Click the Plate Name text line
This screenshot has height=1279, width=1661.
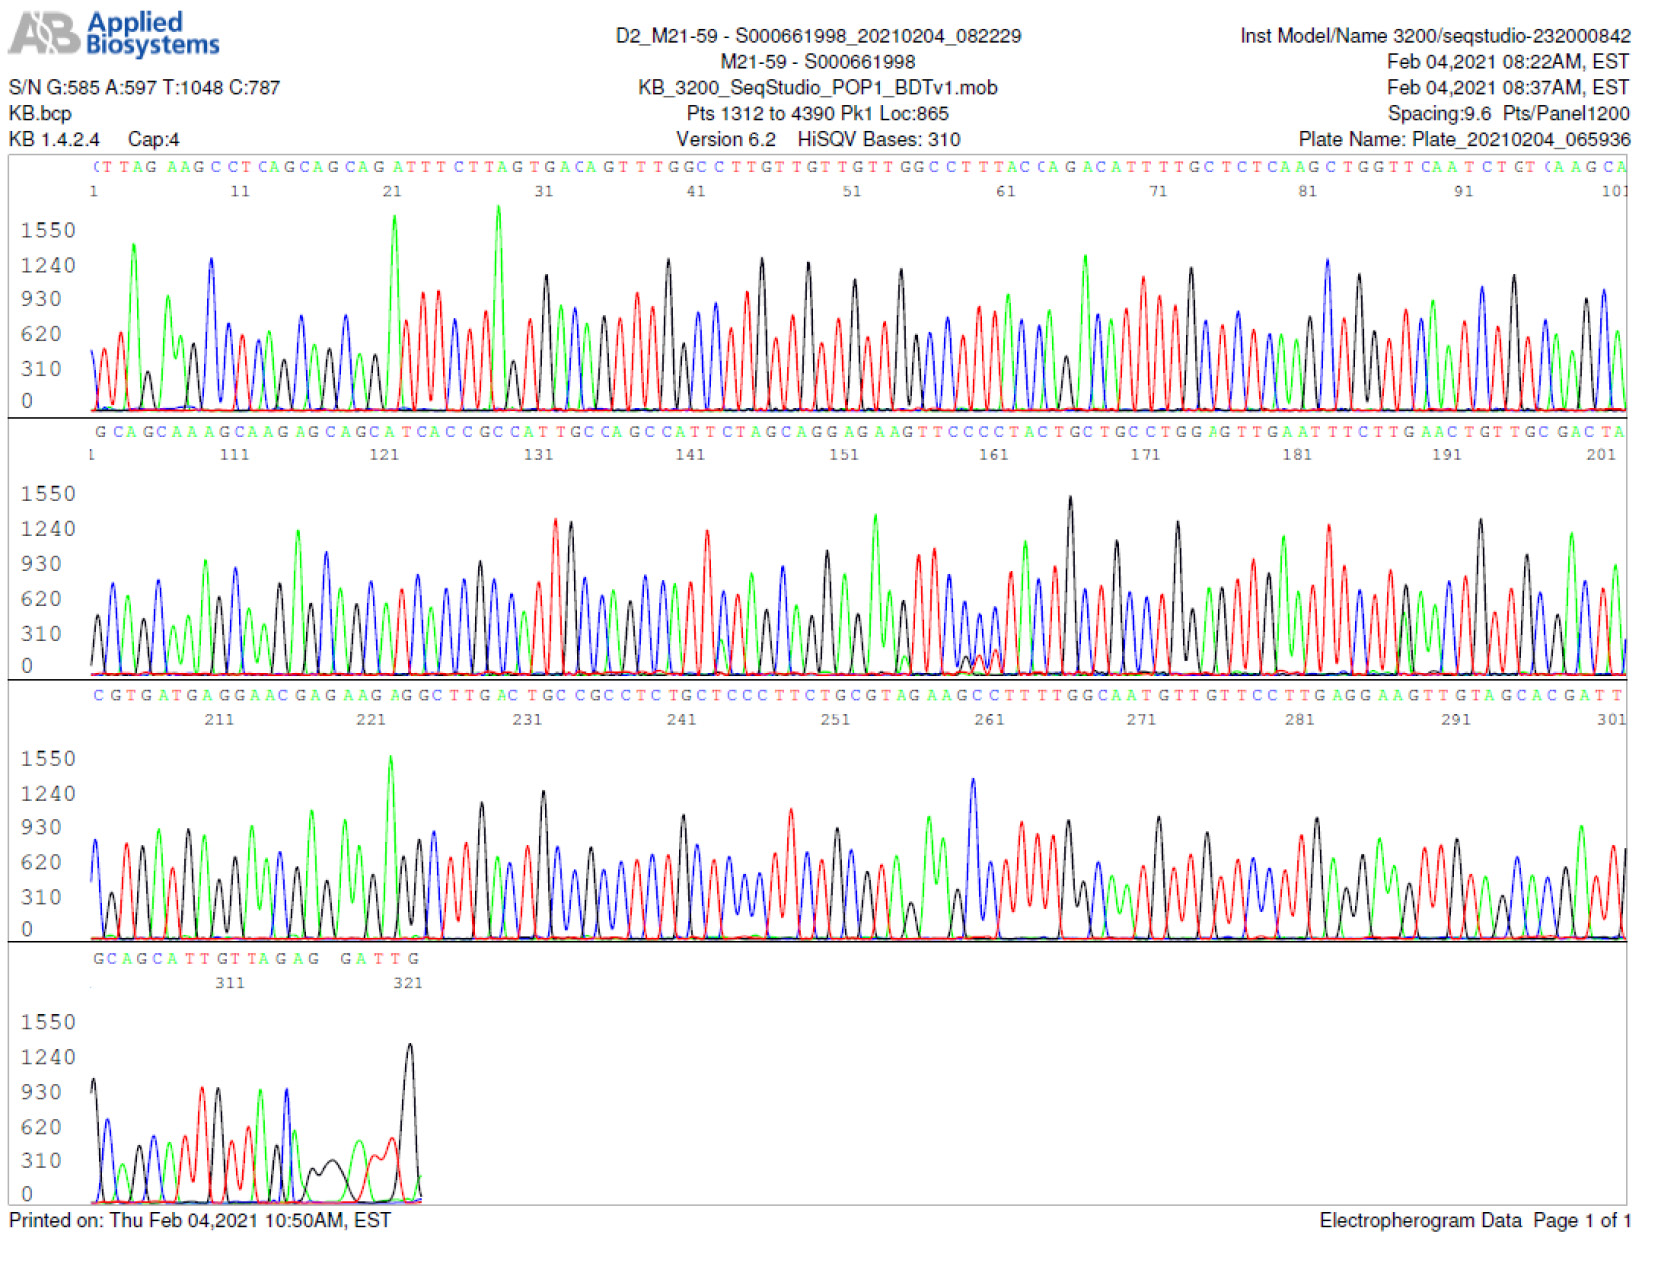[1463, 140]
